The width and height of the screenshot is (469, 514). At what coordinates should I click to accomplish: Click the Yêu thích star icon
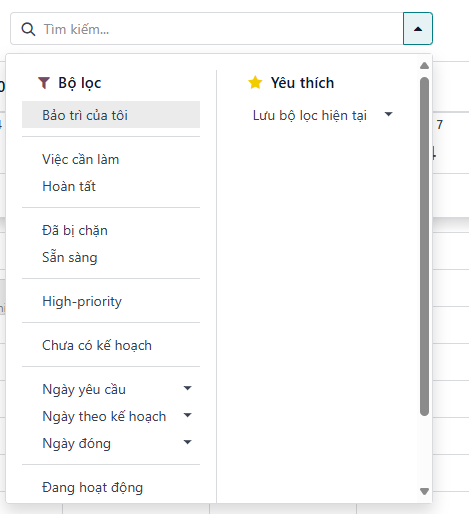point(255,82)
